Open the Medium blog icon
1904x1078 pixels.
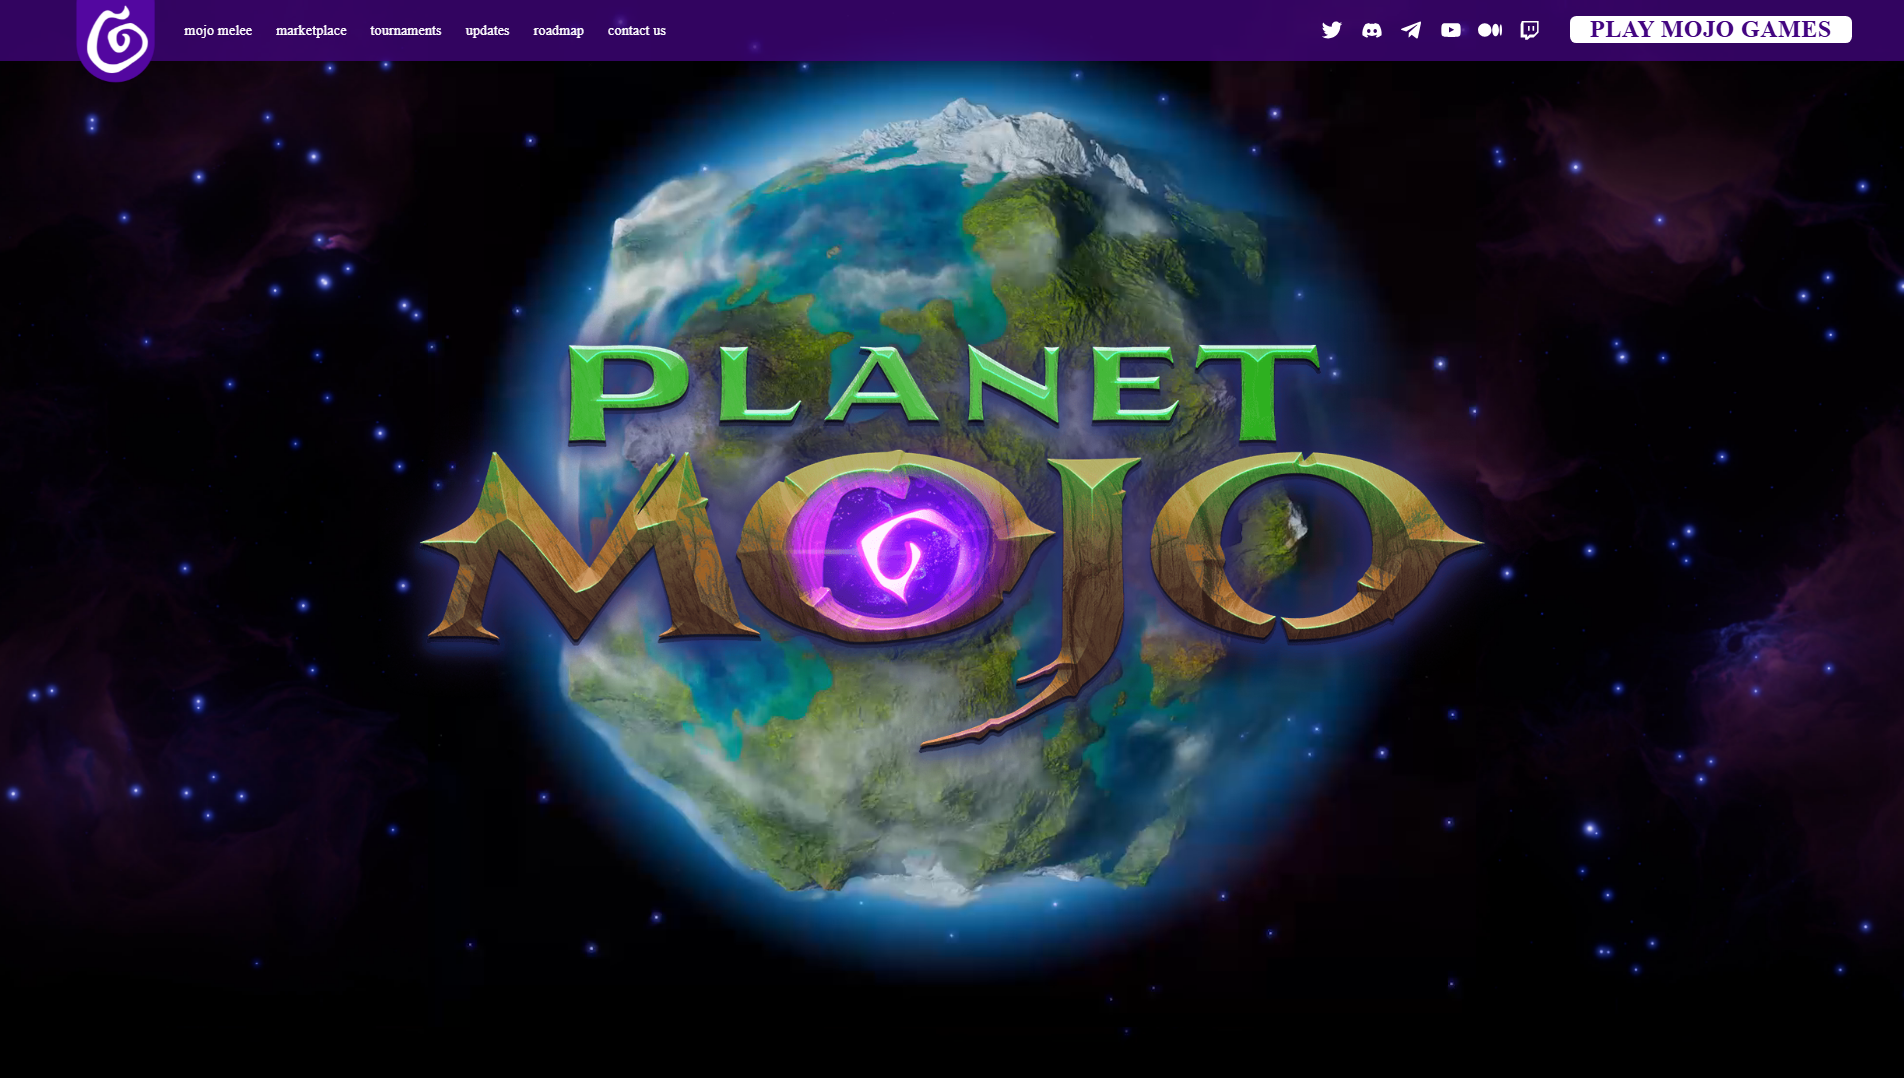click(x=1490, y=30)
